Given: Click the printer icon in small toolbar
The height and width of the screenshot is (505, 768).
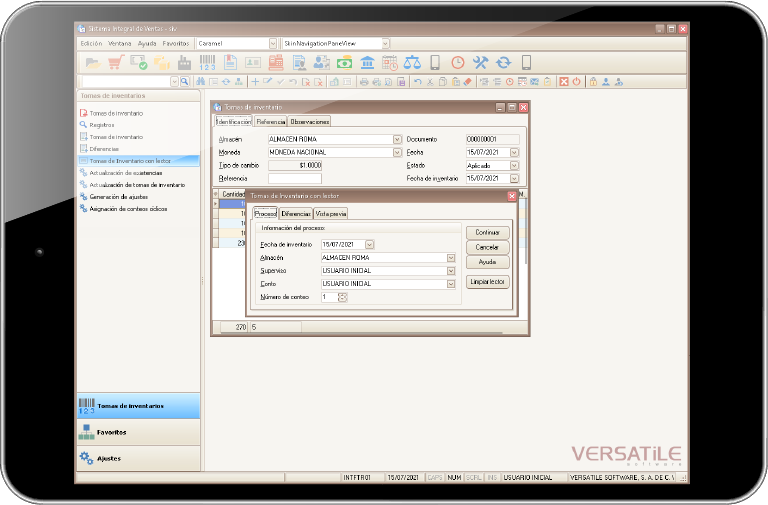Looking at the screenshot, I should [x=364, y=82].
